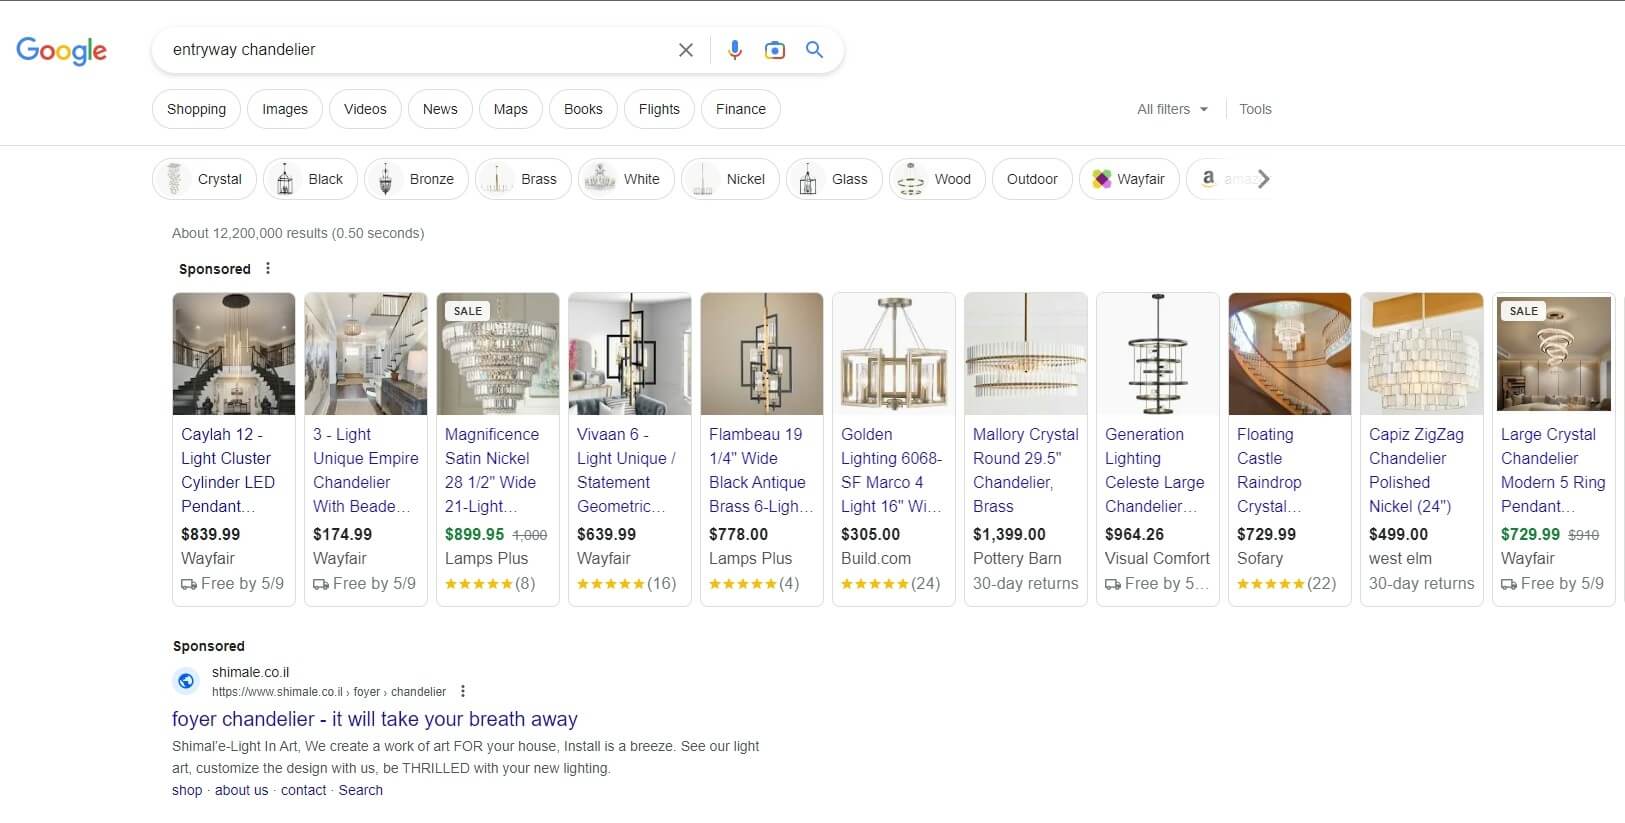The width and height of the screenshot is (1625, 823).
Task: Switch to the Books tab
Action: 583,109
